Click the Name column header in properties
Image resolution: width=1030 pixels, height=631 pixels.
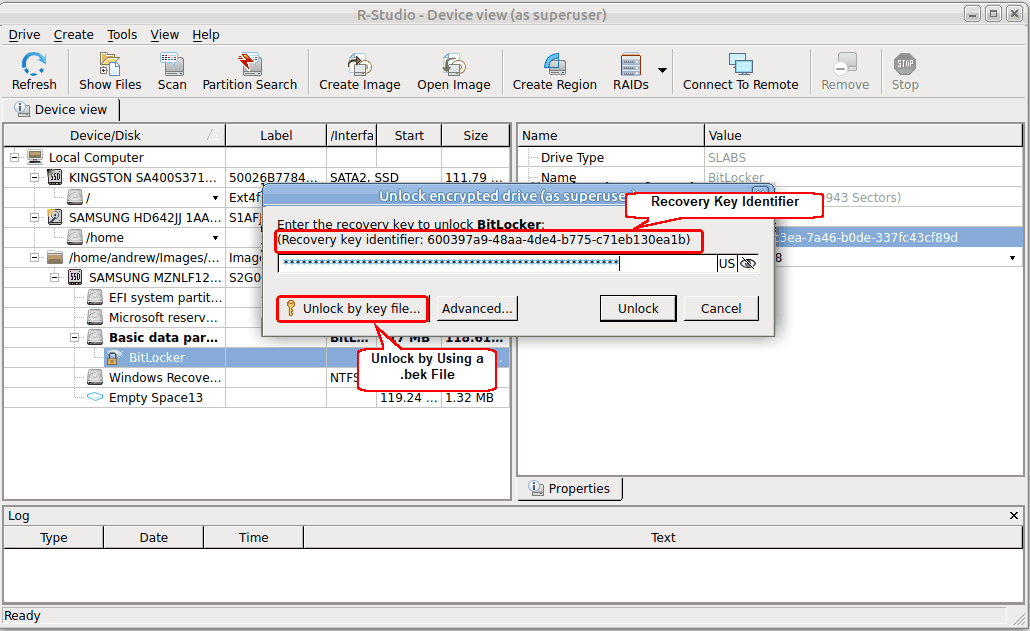click(x=611, y=135)
